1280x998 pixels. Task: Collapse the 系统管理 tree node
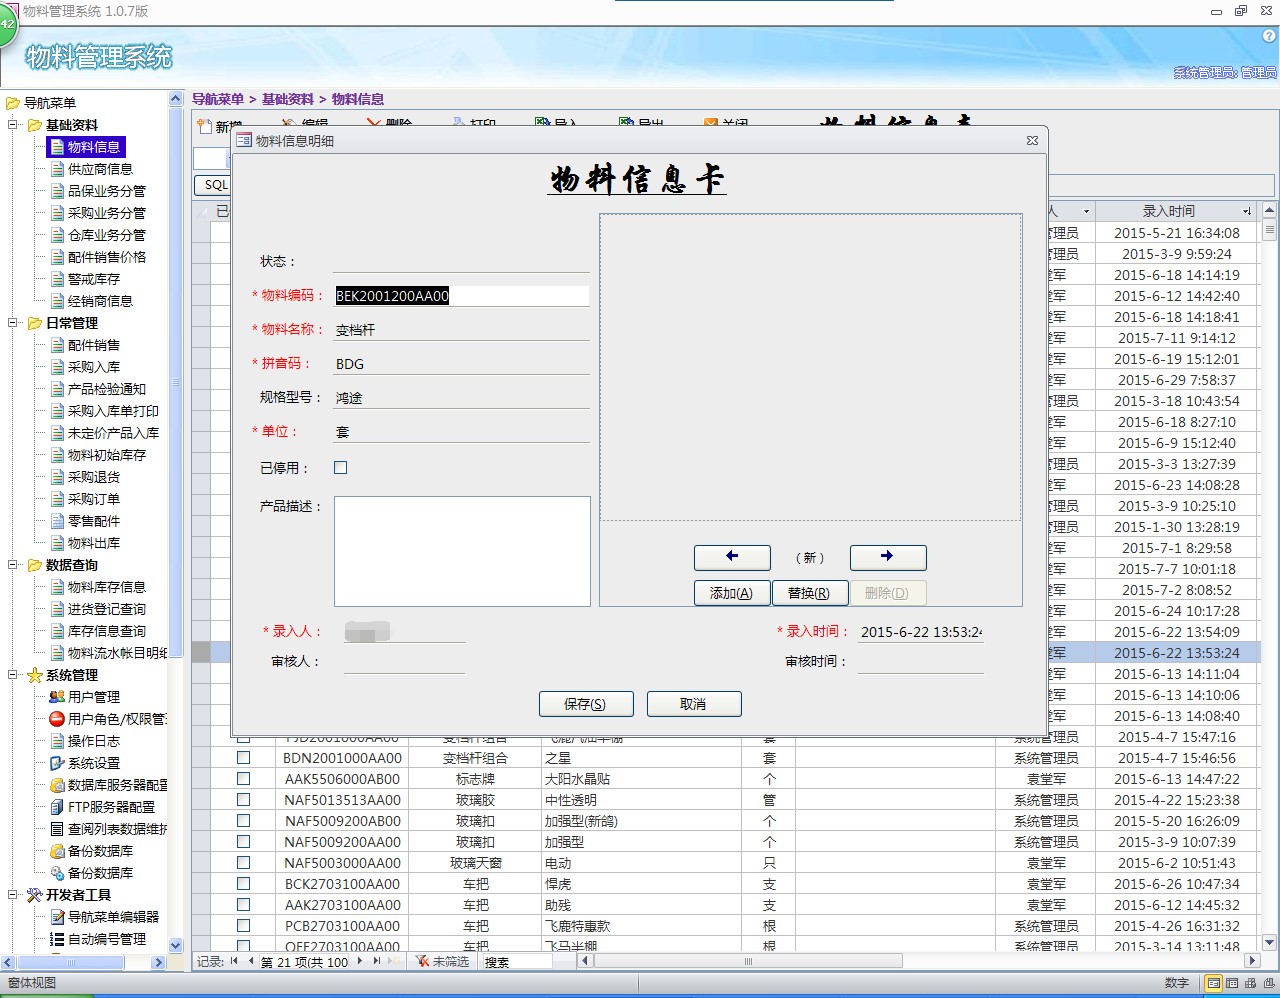point(14,675)
